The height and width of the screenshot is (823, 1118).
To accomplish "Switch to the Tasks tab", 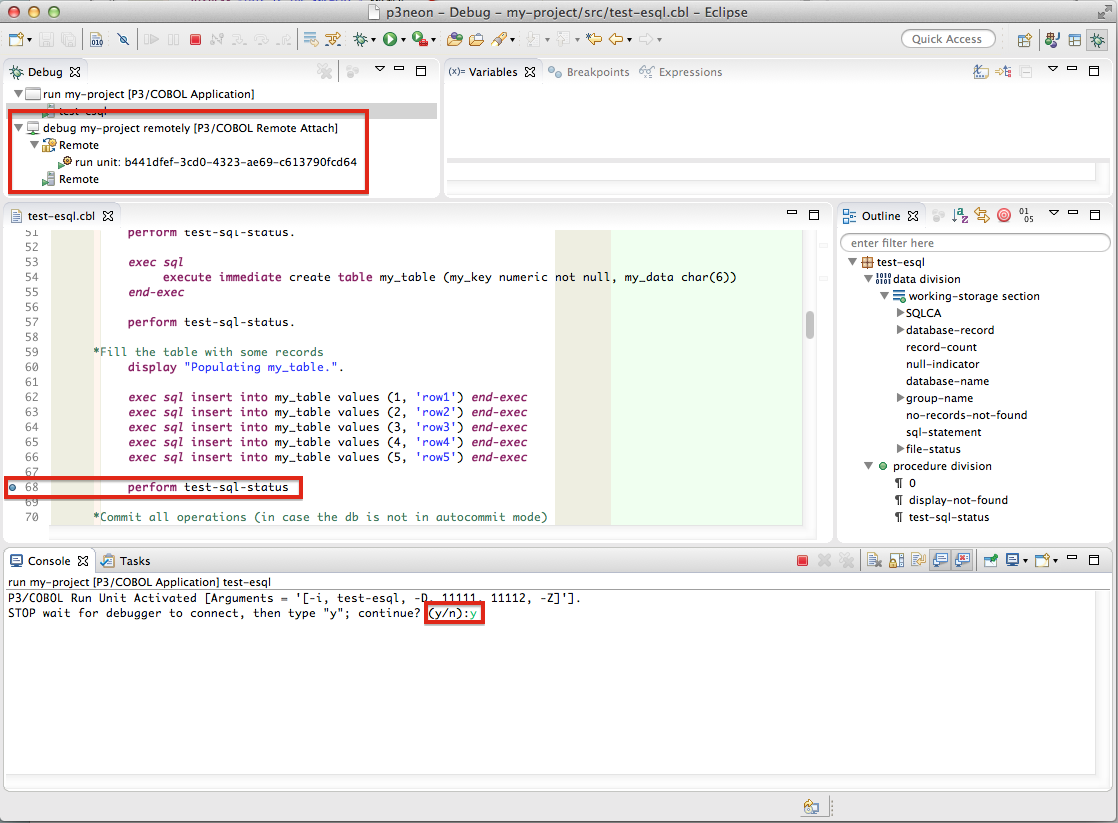I will coord(126,561).
